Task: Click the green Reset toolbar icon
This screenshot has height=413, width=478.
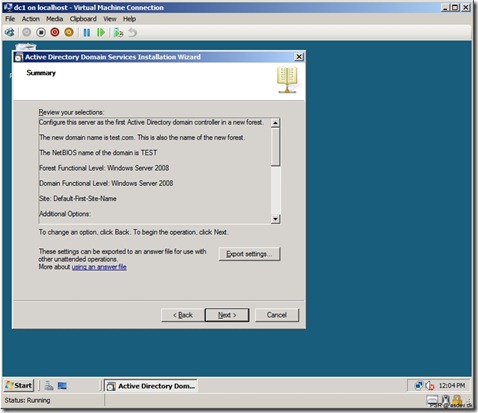Action: (x=101, y=32)
